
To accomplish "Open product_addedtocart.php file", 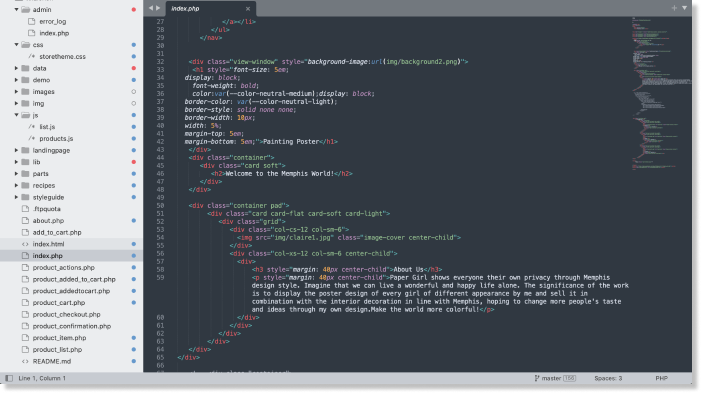I will point(71,291).
